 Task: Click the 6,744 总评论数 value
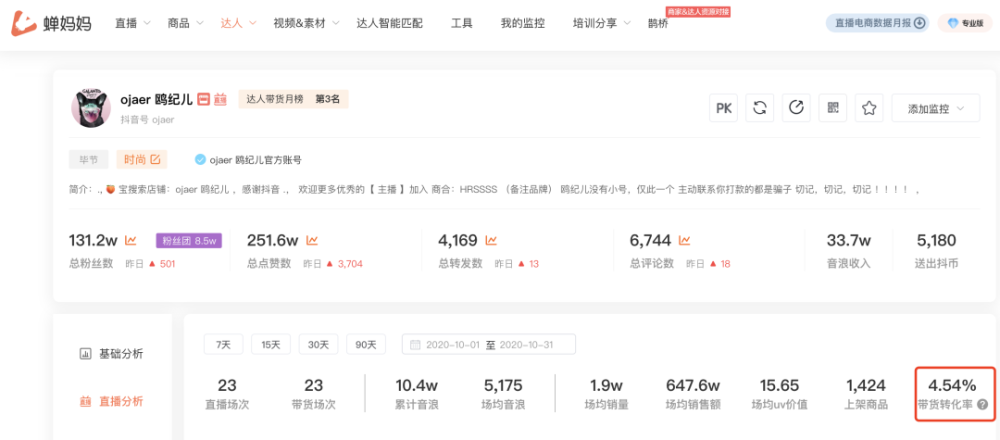coord(650,240)
